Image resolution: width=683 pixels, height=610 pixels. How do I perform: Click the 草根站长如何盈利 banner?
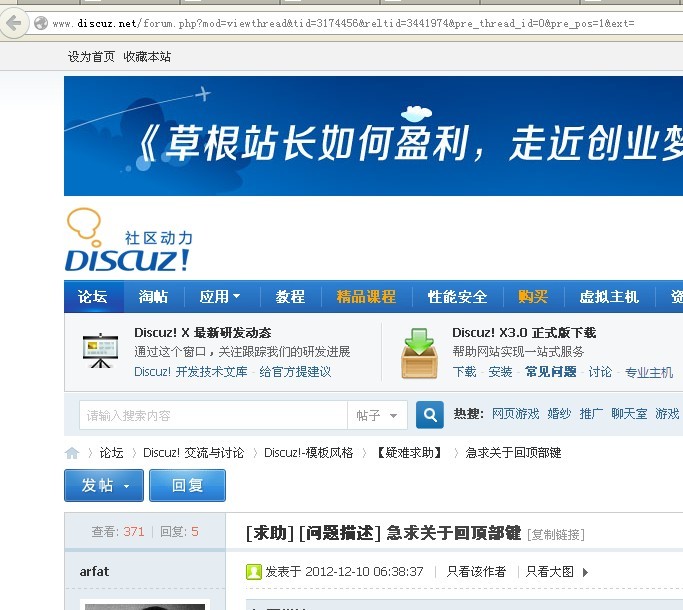[x=374, y=136]
